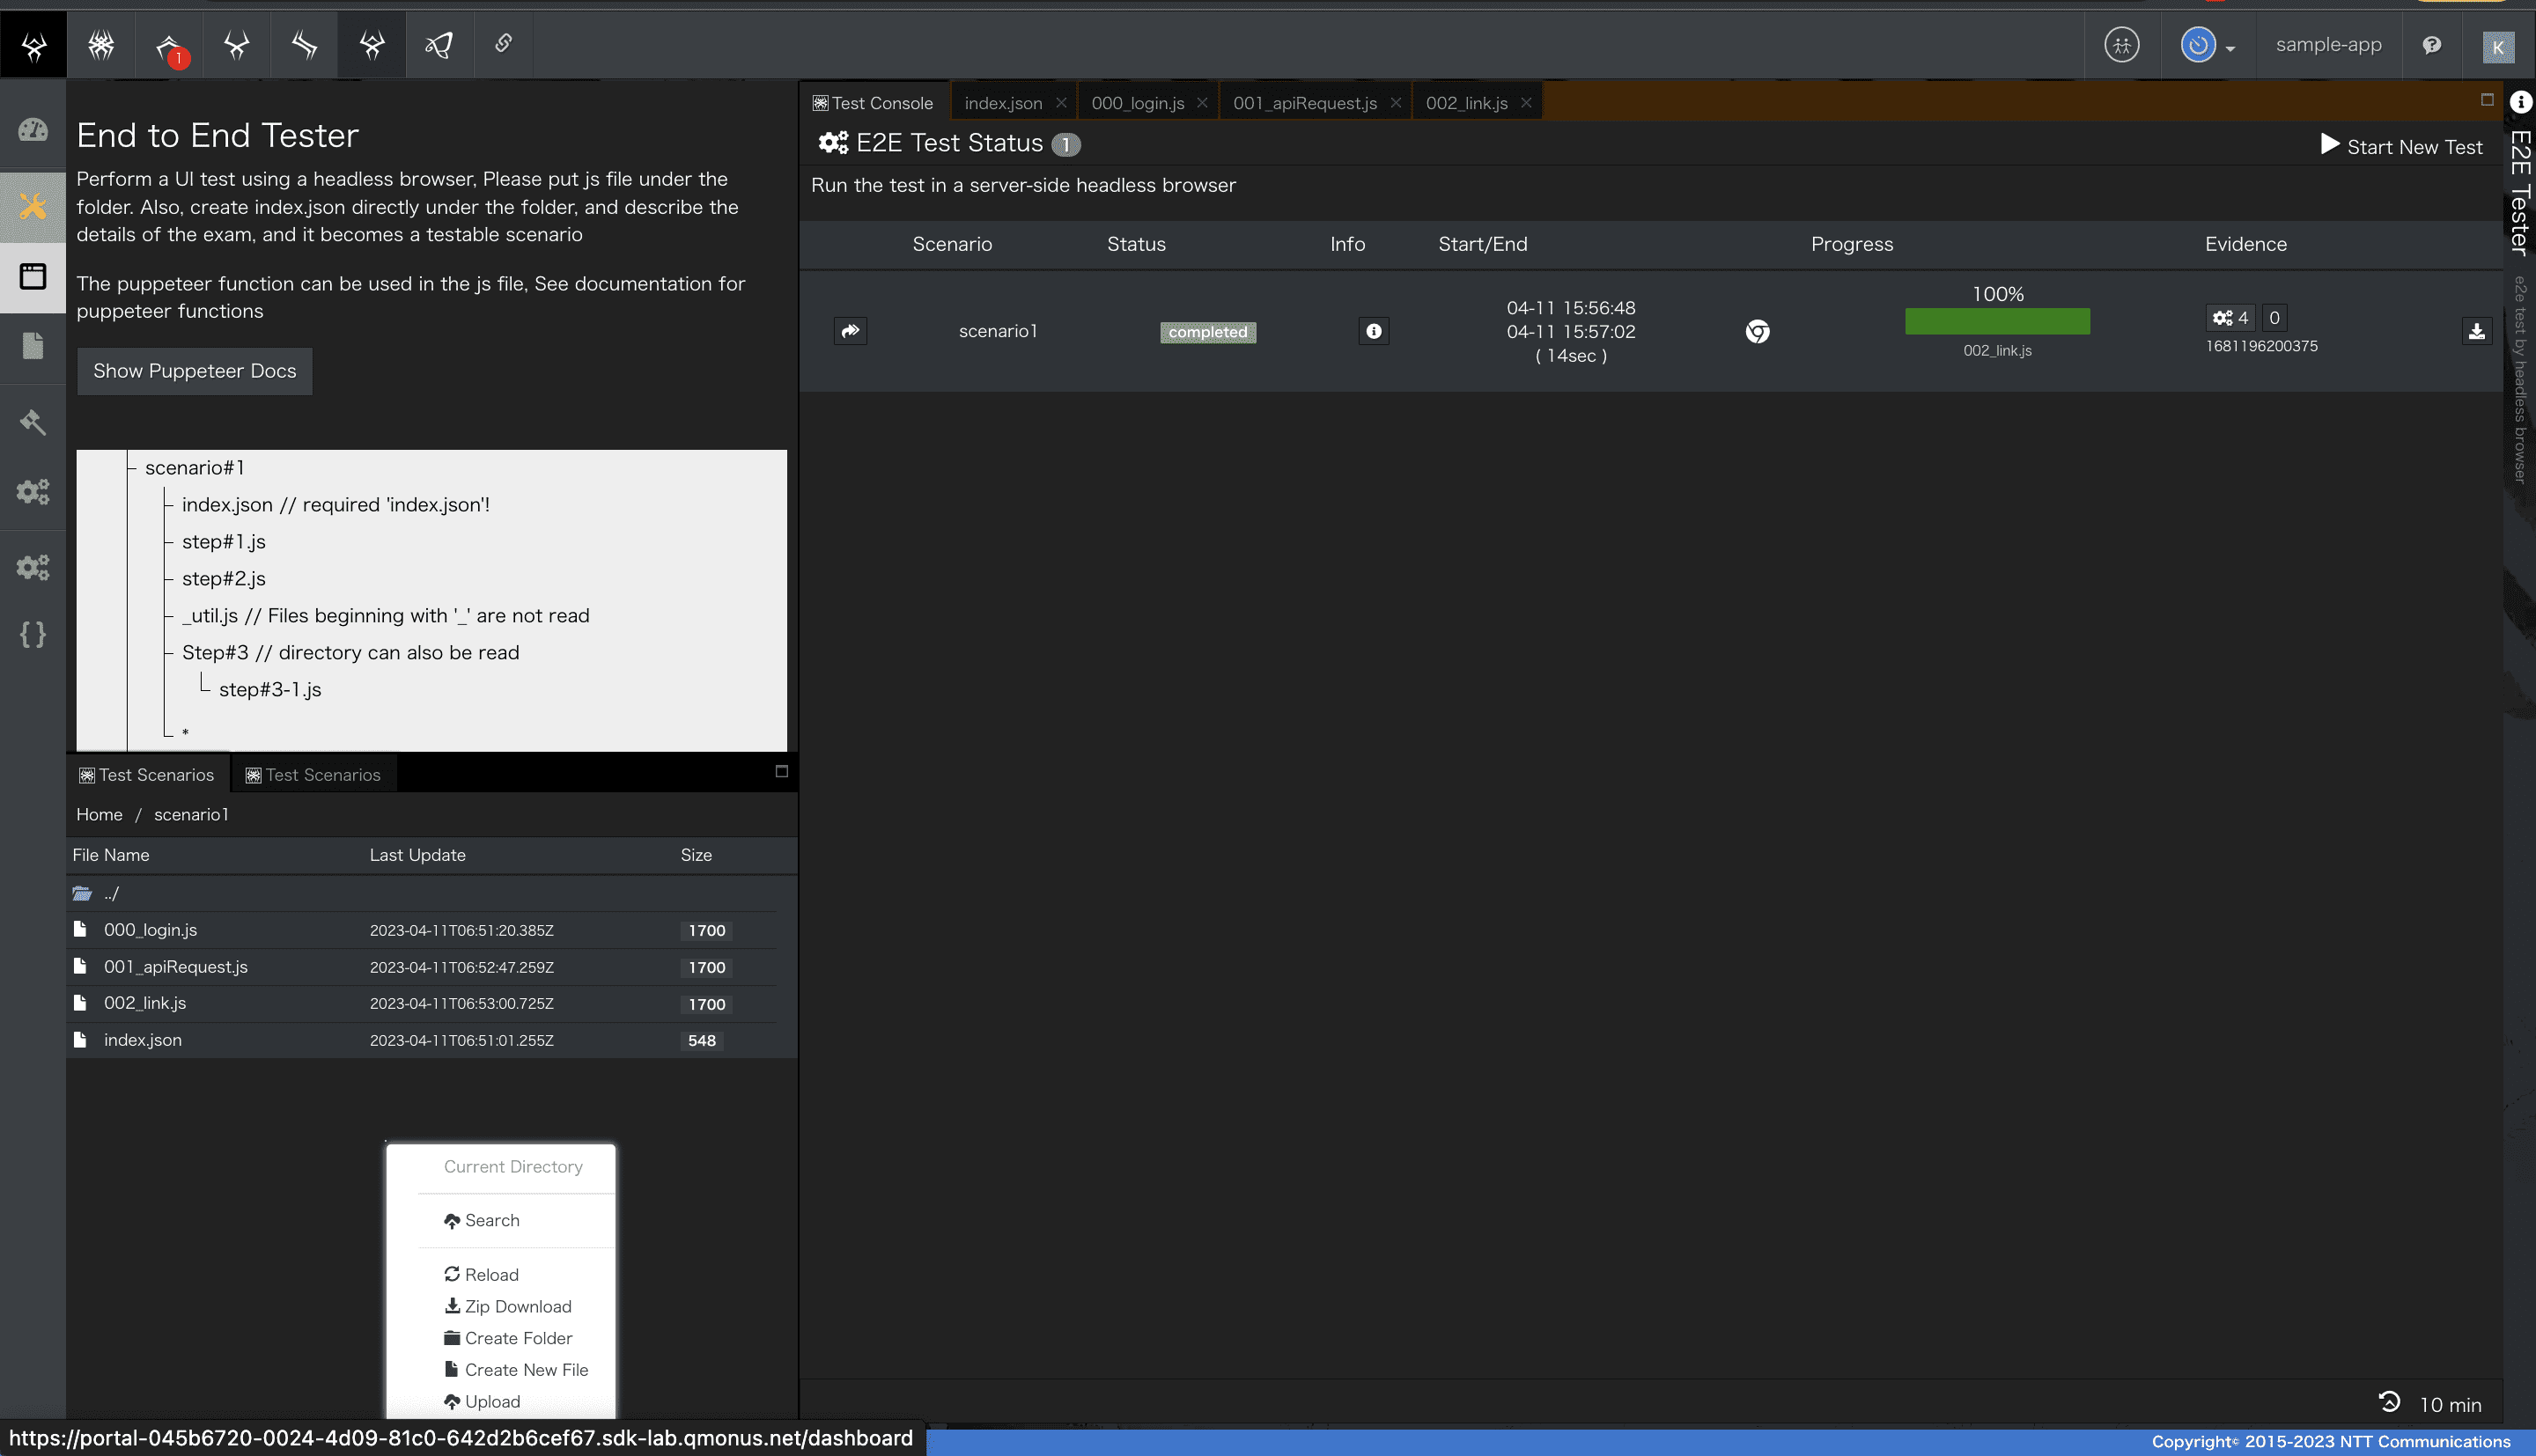Open parent directory ../ folder
Viewport: 2536px width, 1456px height.
pyautogui.click(x=111, y=893)
